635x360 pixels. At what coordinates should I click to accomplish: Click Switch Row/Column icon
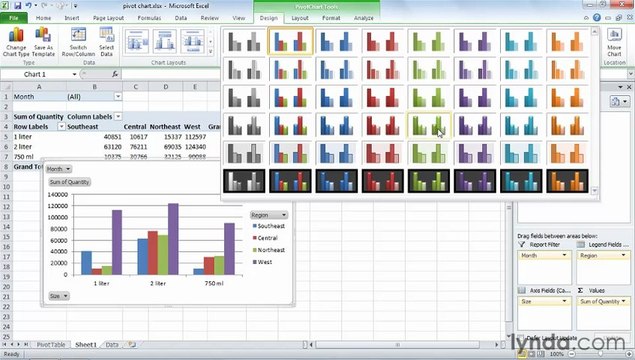(x=78, y=42)
